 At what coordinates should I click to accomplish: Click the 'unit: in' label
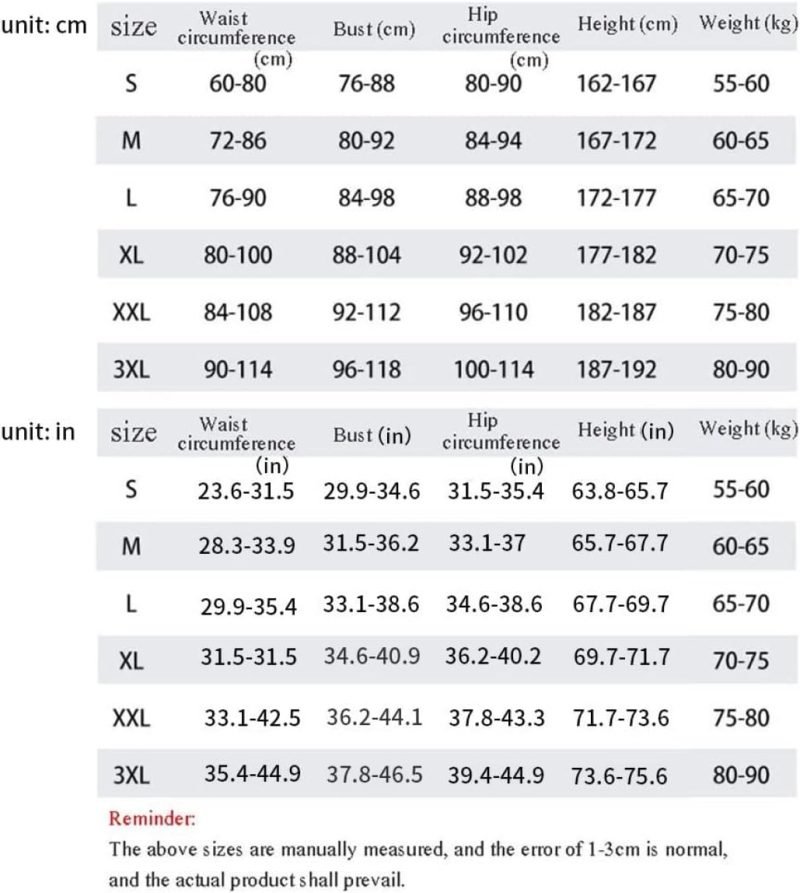(x=41, y=432)
